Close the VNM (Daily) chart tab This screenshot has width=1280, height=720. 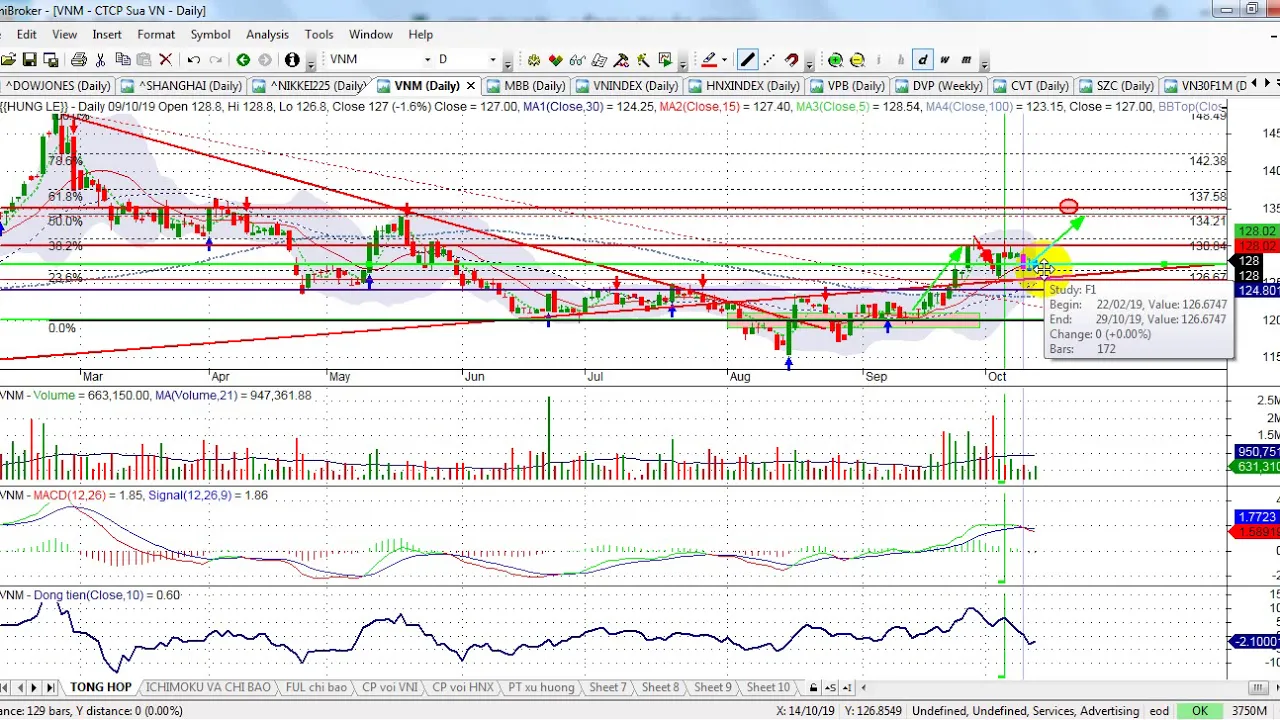pyautogui.click(x=470, y=86)
